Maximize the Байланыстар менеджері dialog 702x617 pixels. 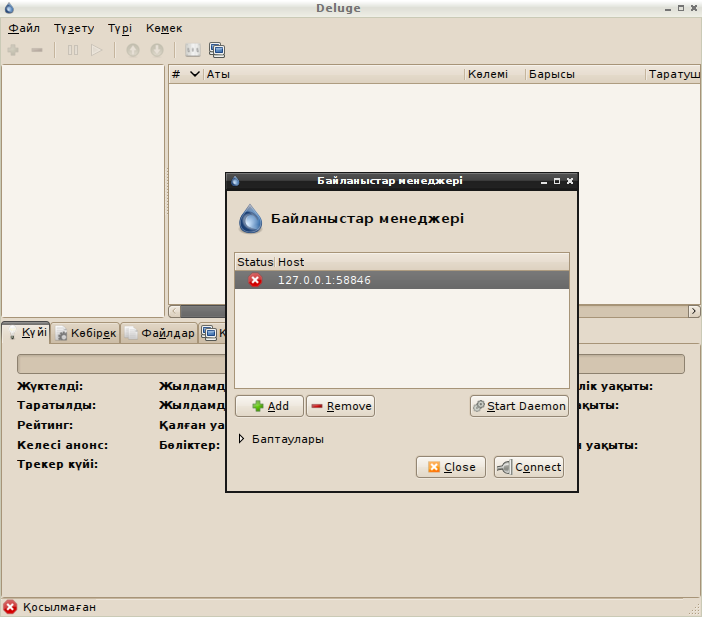coord(556,181)
